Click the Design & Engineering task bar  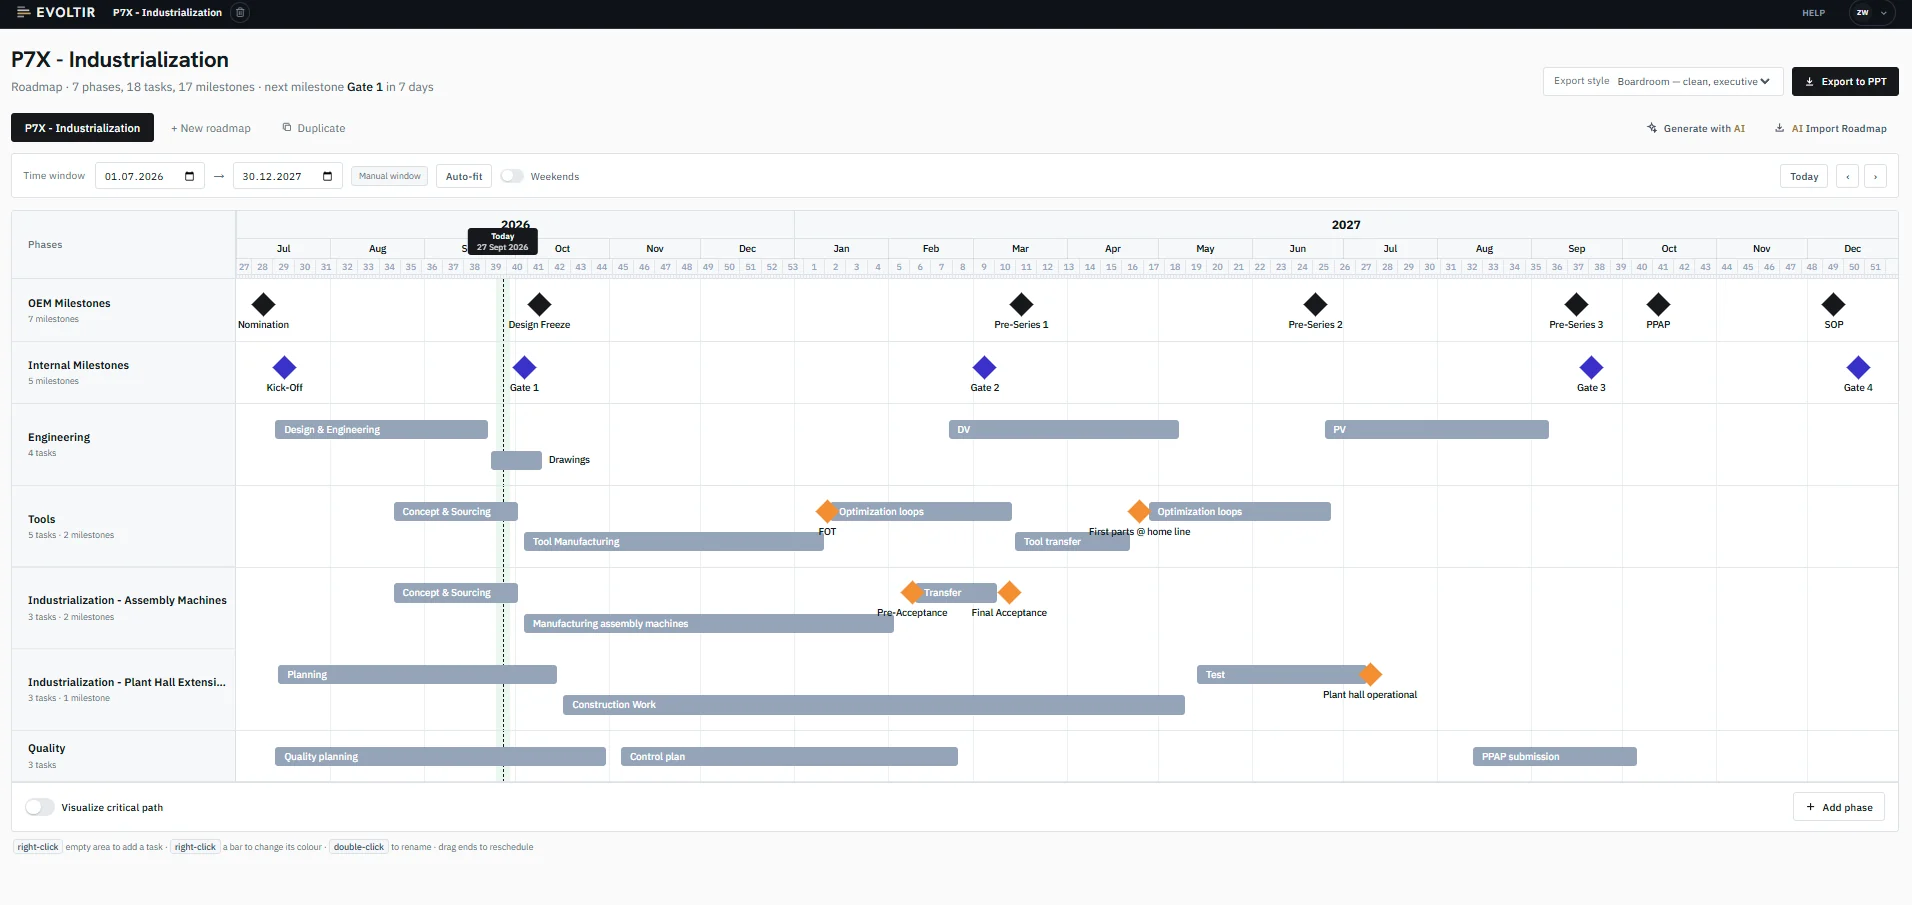[x=381, y=430]
